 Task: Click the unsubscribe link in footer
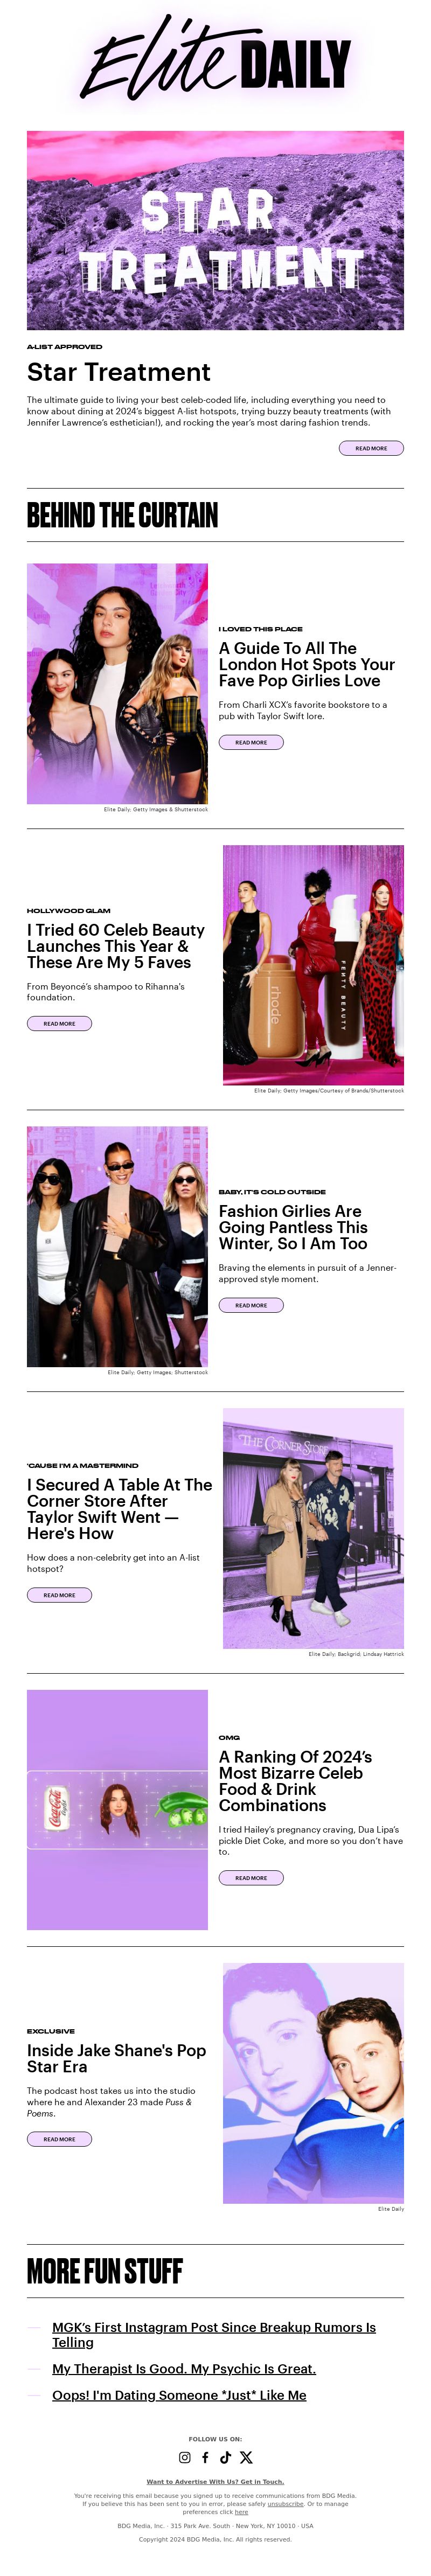[x=285, y=2504]
